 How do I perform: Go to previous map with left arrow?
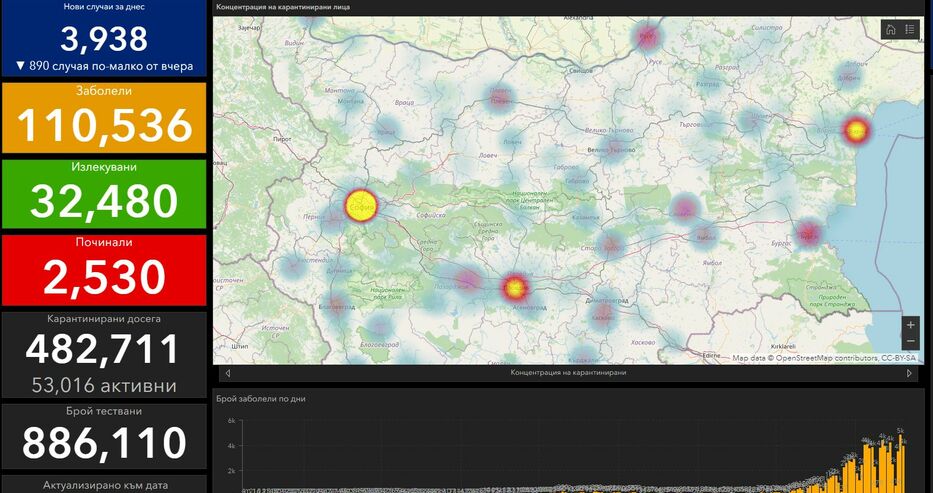click(228, 373)
